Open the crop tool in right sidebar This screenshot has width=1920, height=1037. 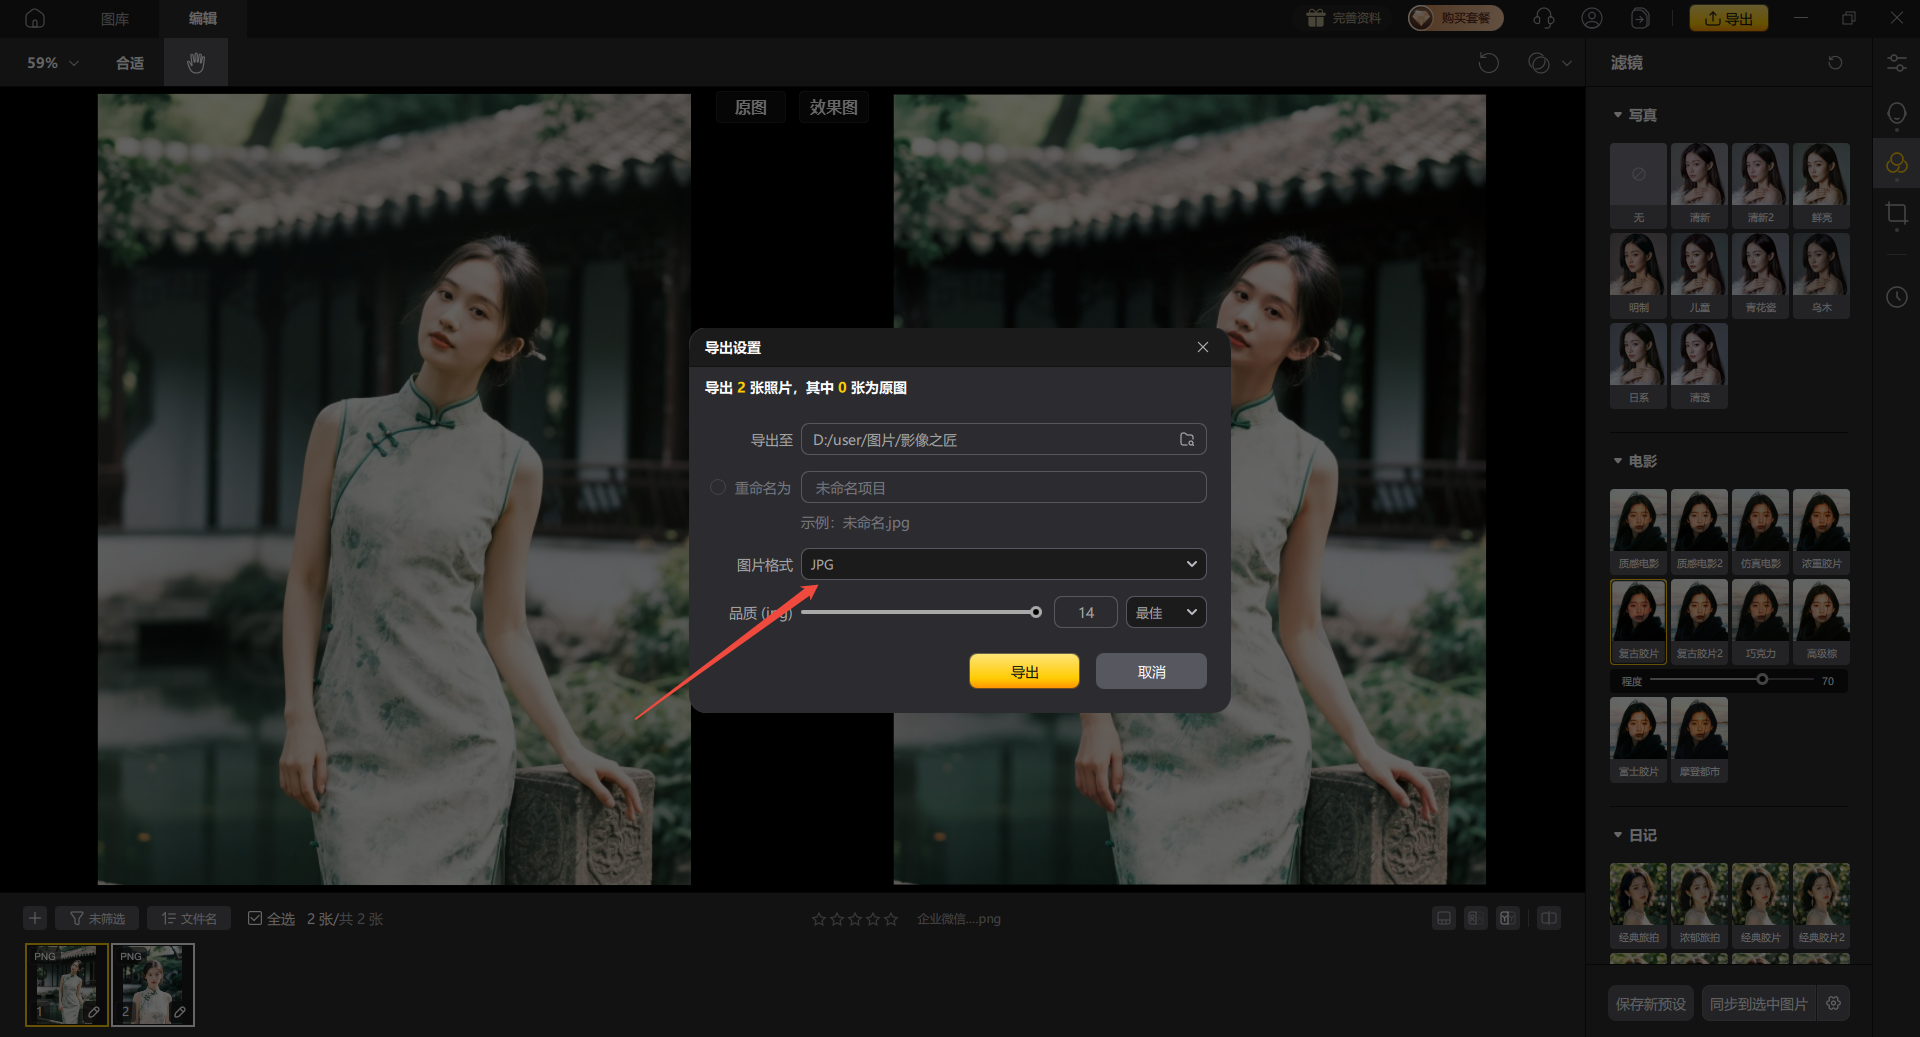pyautogui.click(x=1896, y=213)
